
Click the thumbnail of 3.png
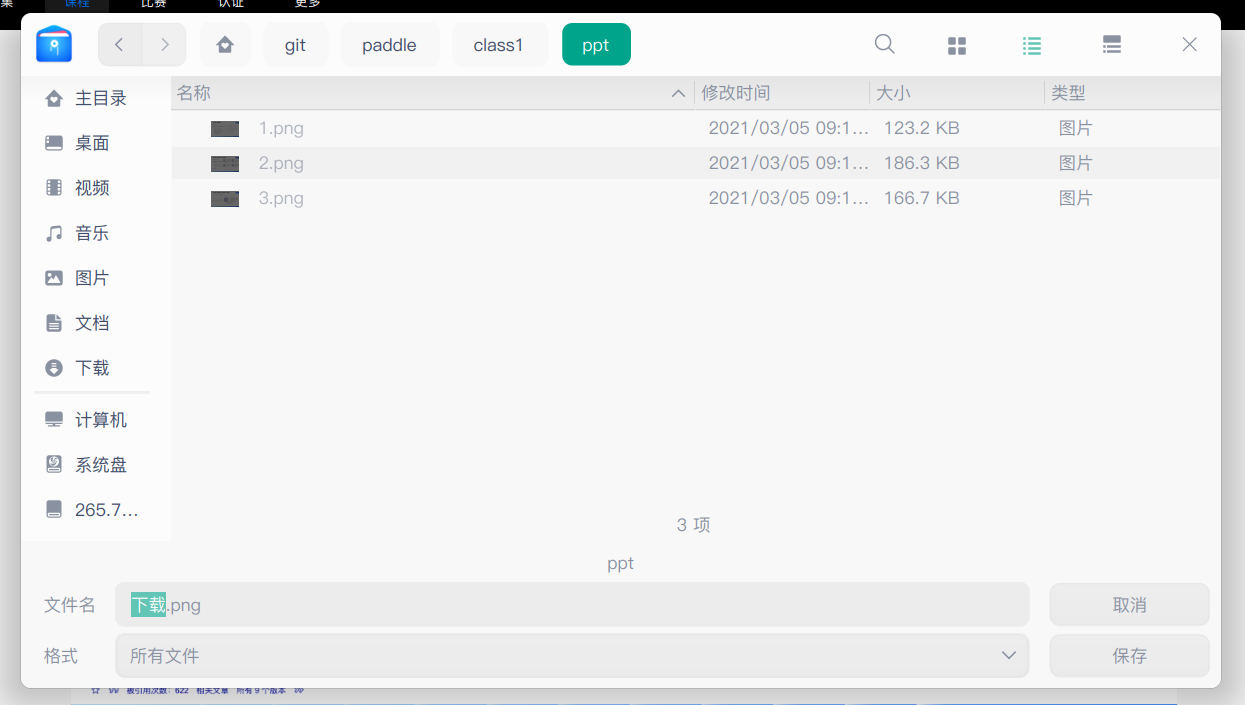point(225,199)
